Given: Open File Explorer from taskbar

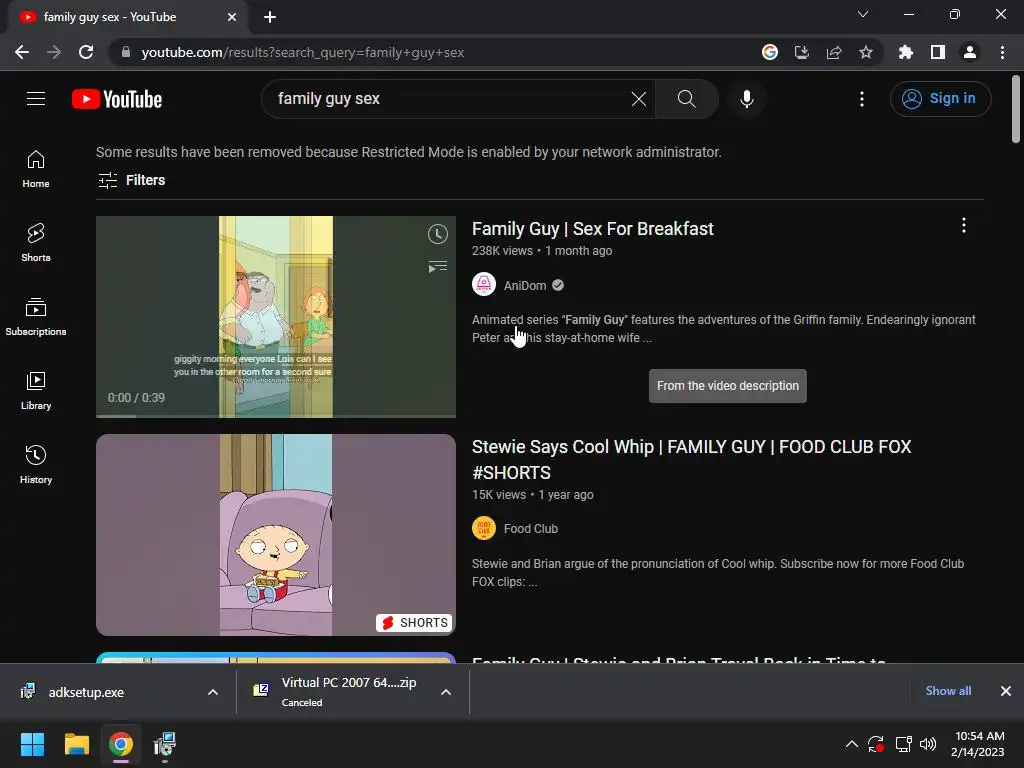Looking at the screenshot, I should pyautogui.click(x=76, y=744).
